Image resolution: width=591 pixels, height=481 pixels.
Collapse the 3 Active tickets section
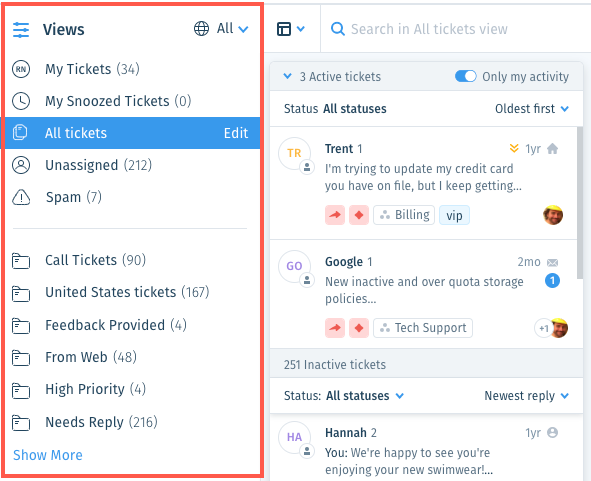click(x=288, y=76)
